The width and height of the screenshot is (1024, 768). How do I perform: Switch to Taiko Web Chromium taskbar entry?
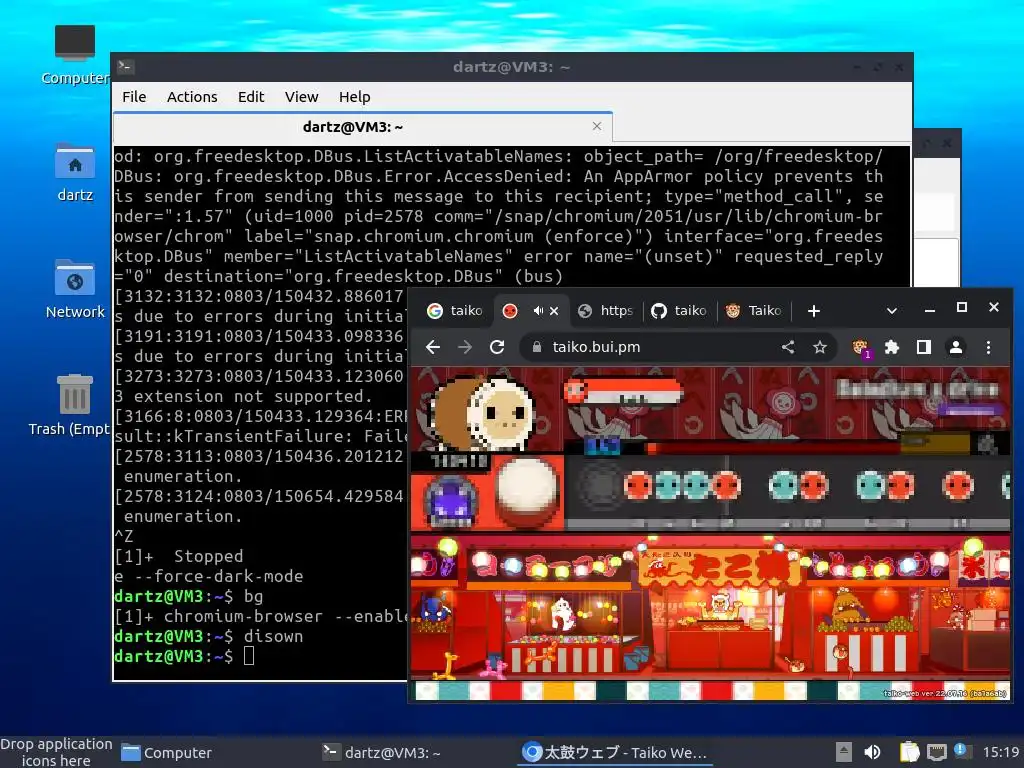tap(615, 752)
